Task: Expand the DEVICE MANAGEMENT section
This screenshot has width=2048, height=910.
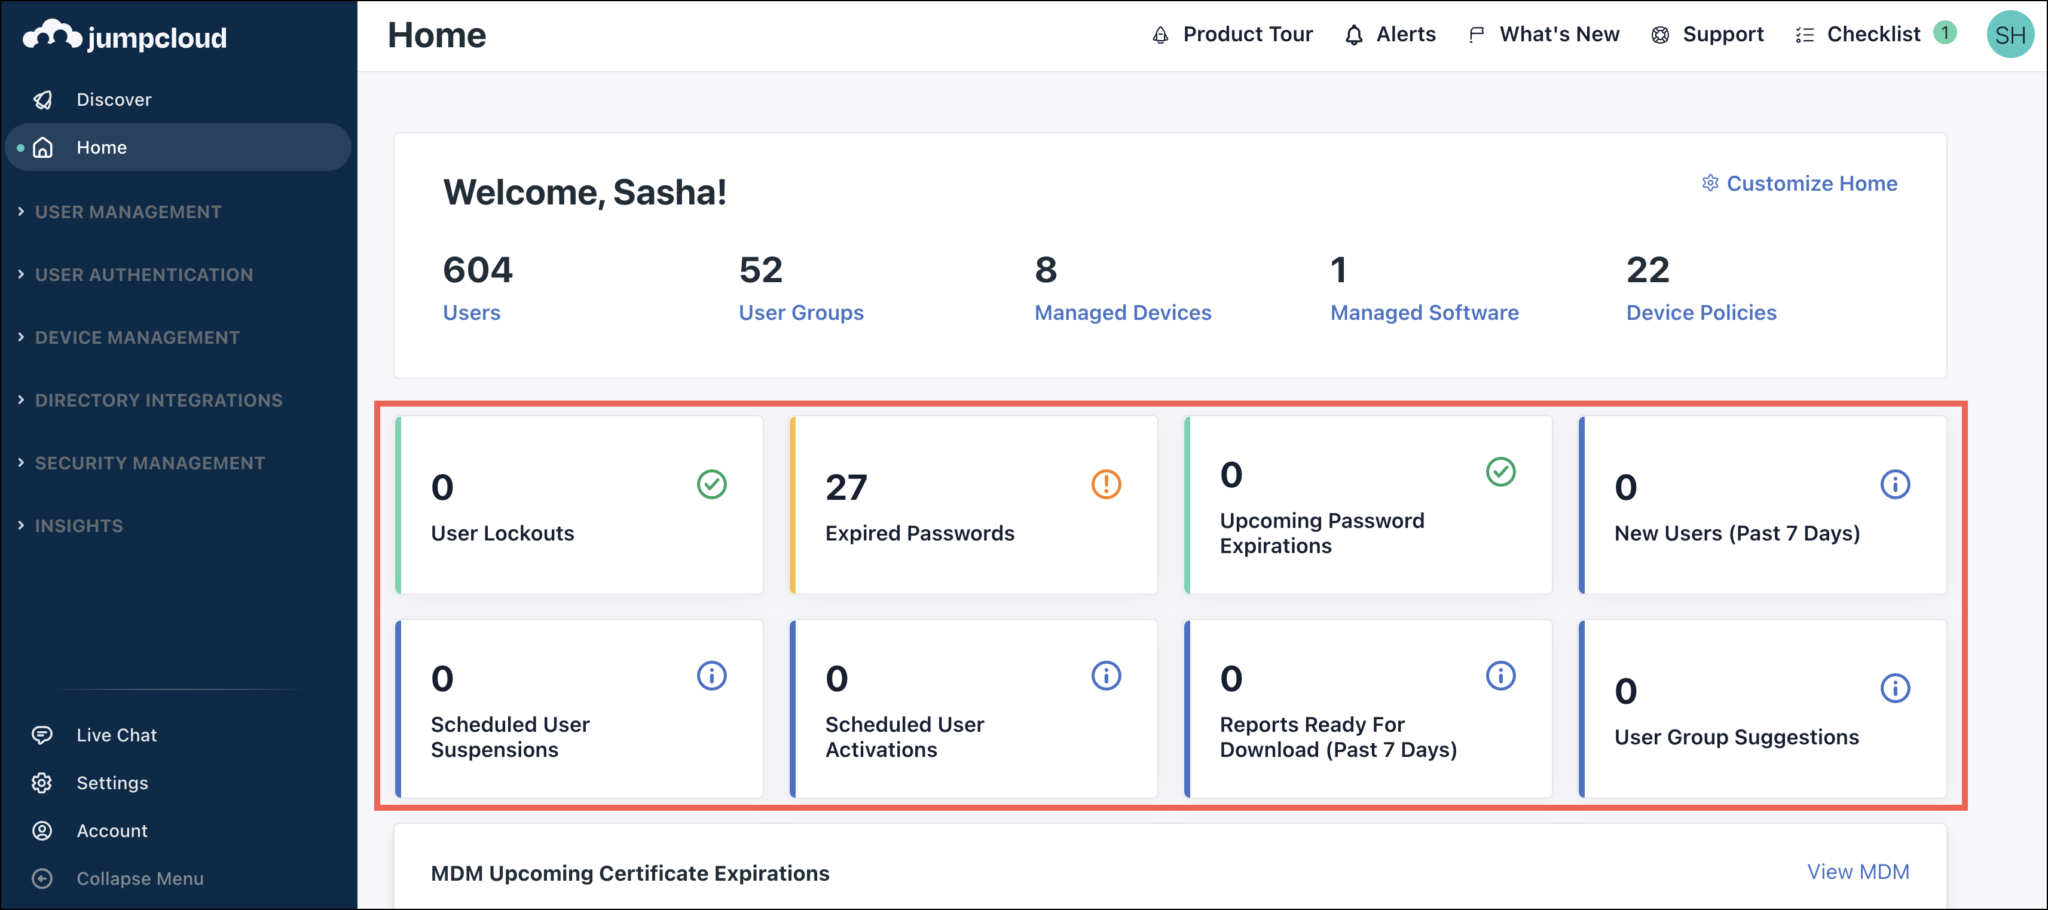Action: point(137,337)
